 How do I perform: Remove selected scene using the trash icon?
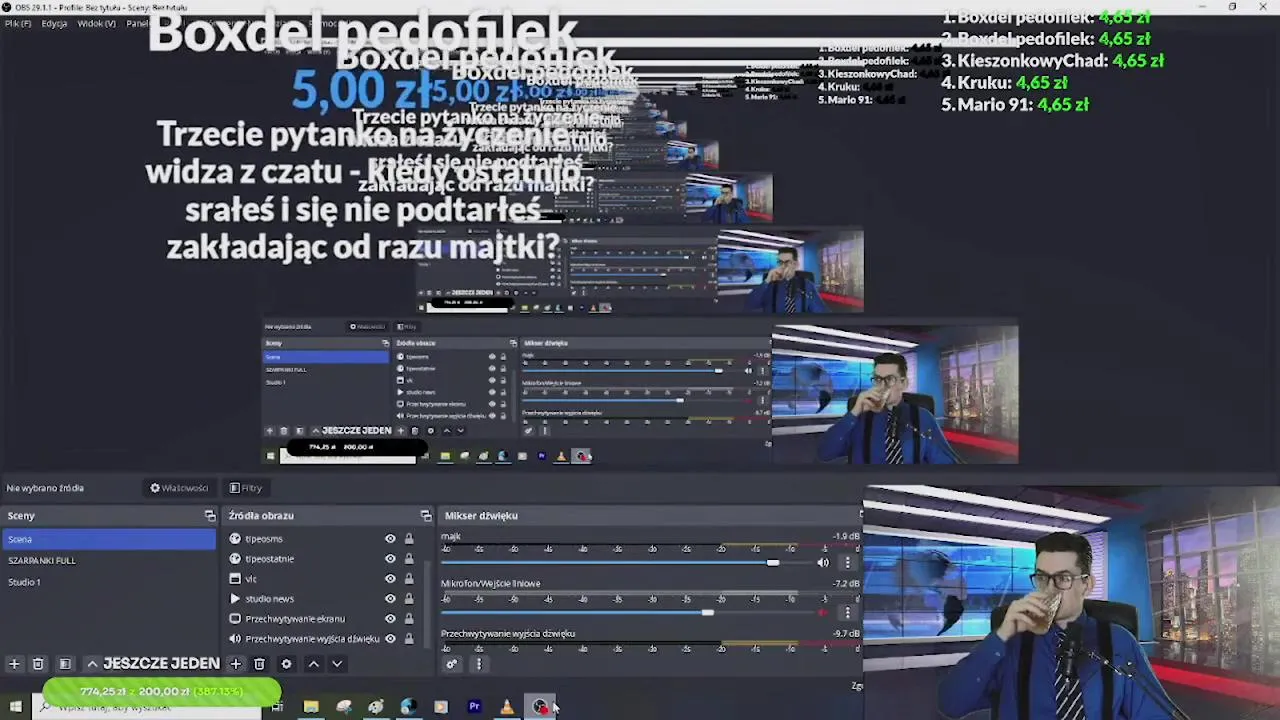(x=38, y=664)
